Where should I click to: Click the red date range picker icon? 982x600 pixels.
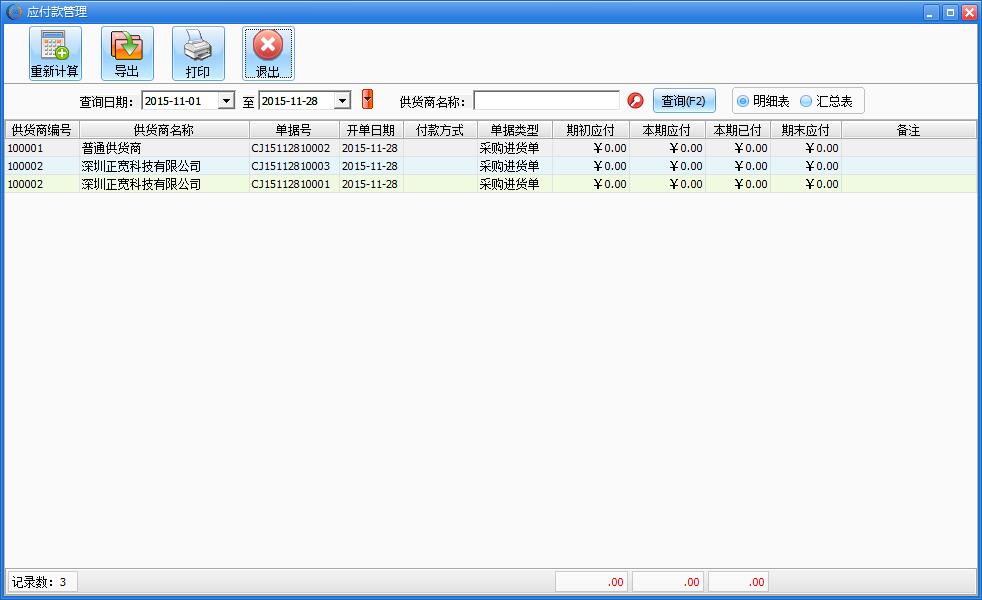pos(368,99)
